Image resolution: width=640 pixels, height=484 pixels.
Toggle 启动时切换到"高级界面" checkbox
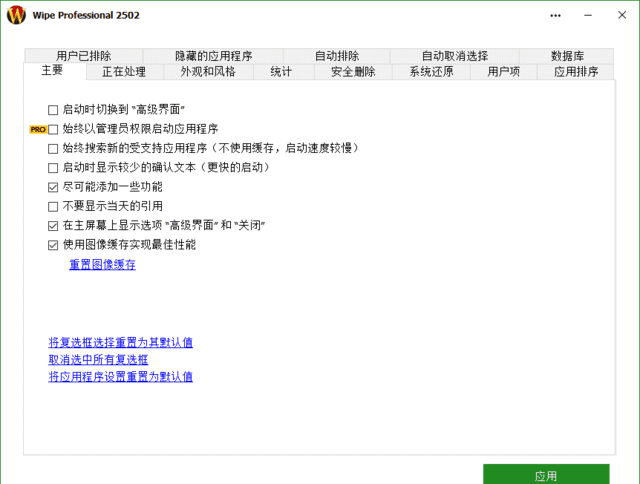[53, 110]
